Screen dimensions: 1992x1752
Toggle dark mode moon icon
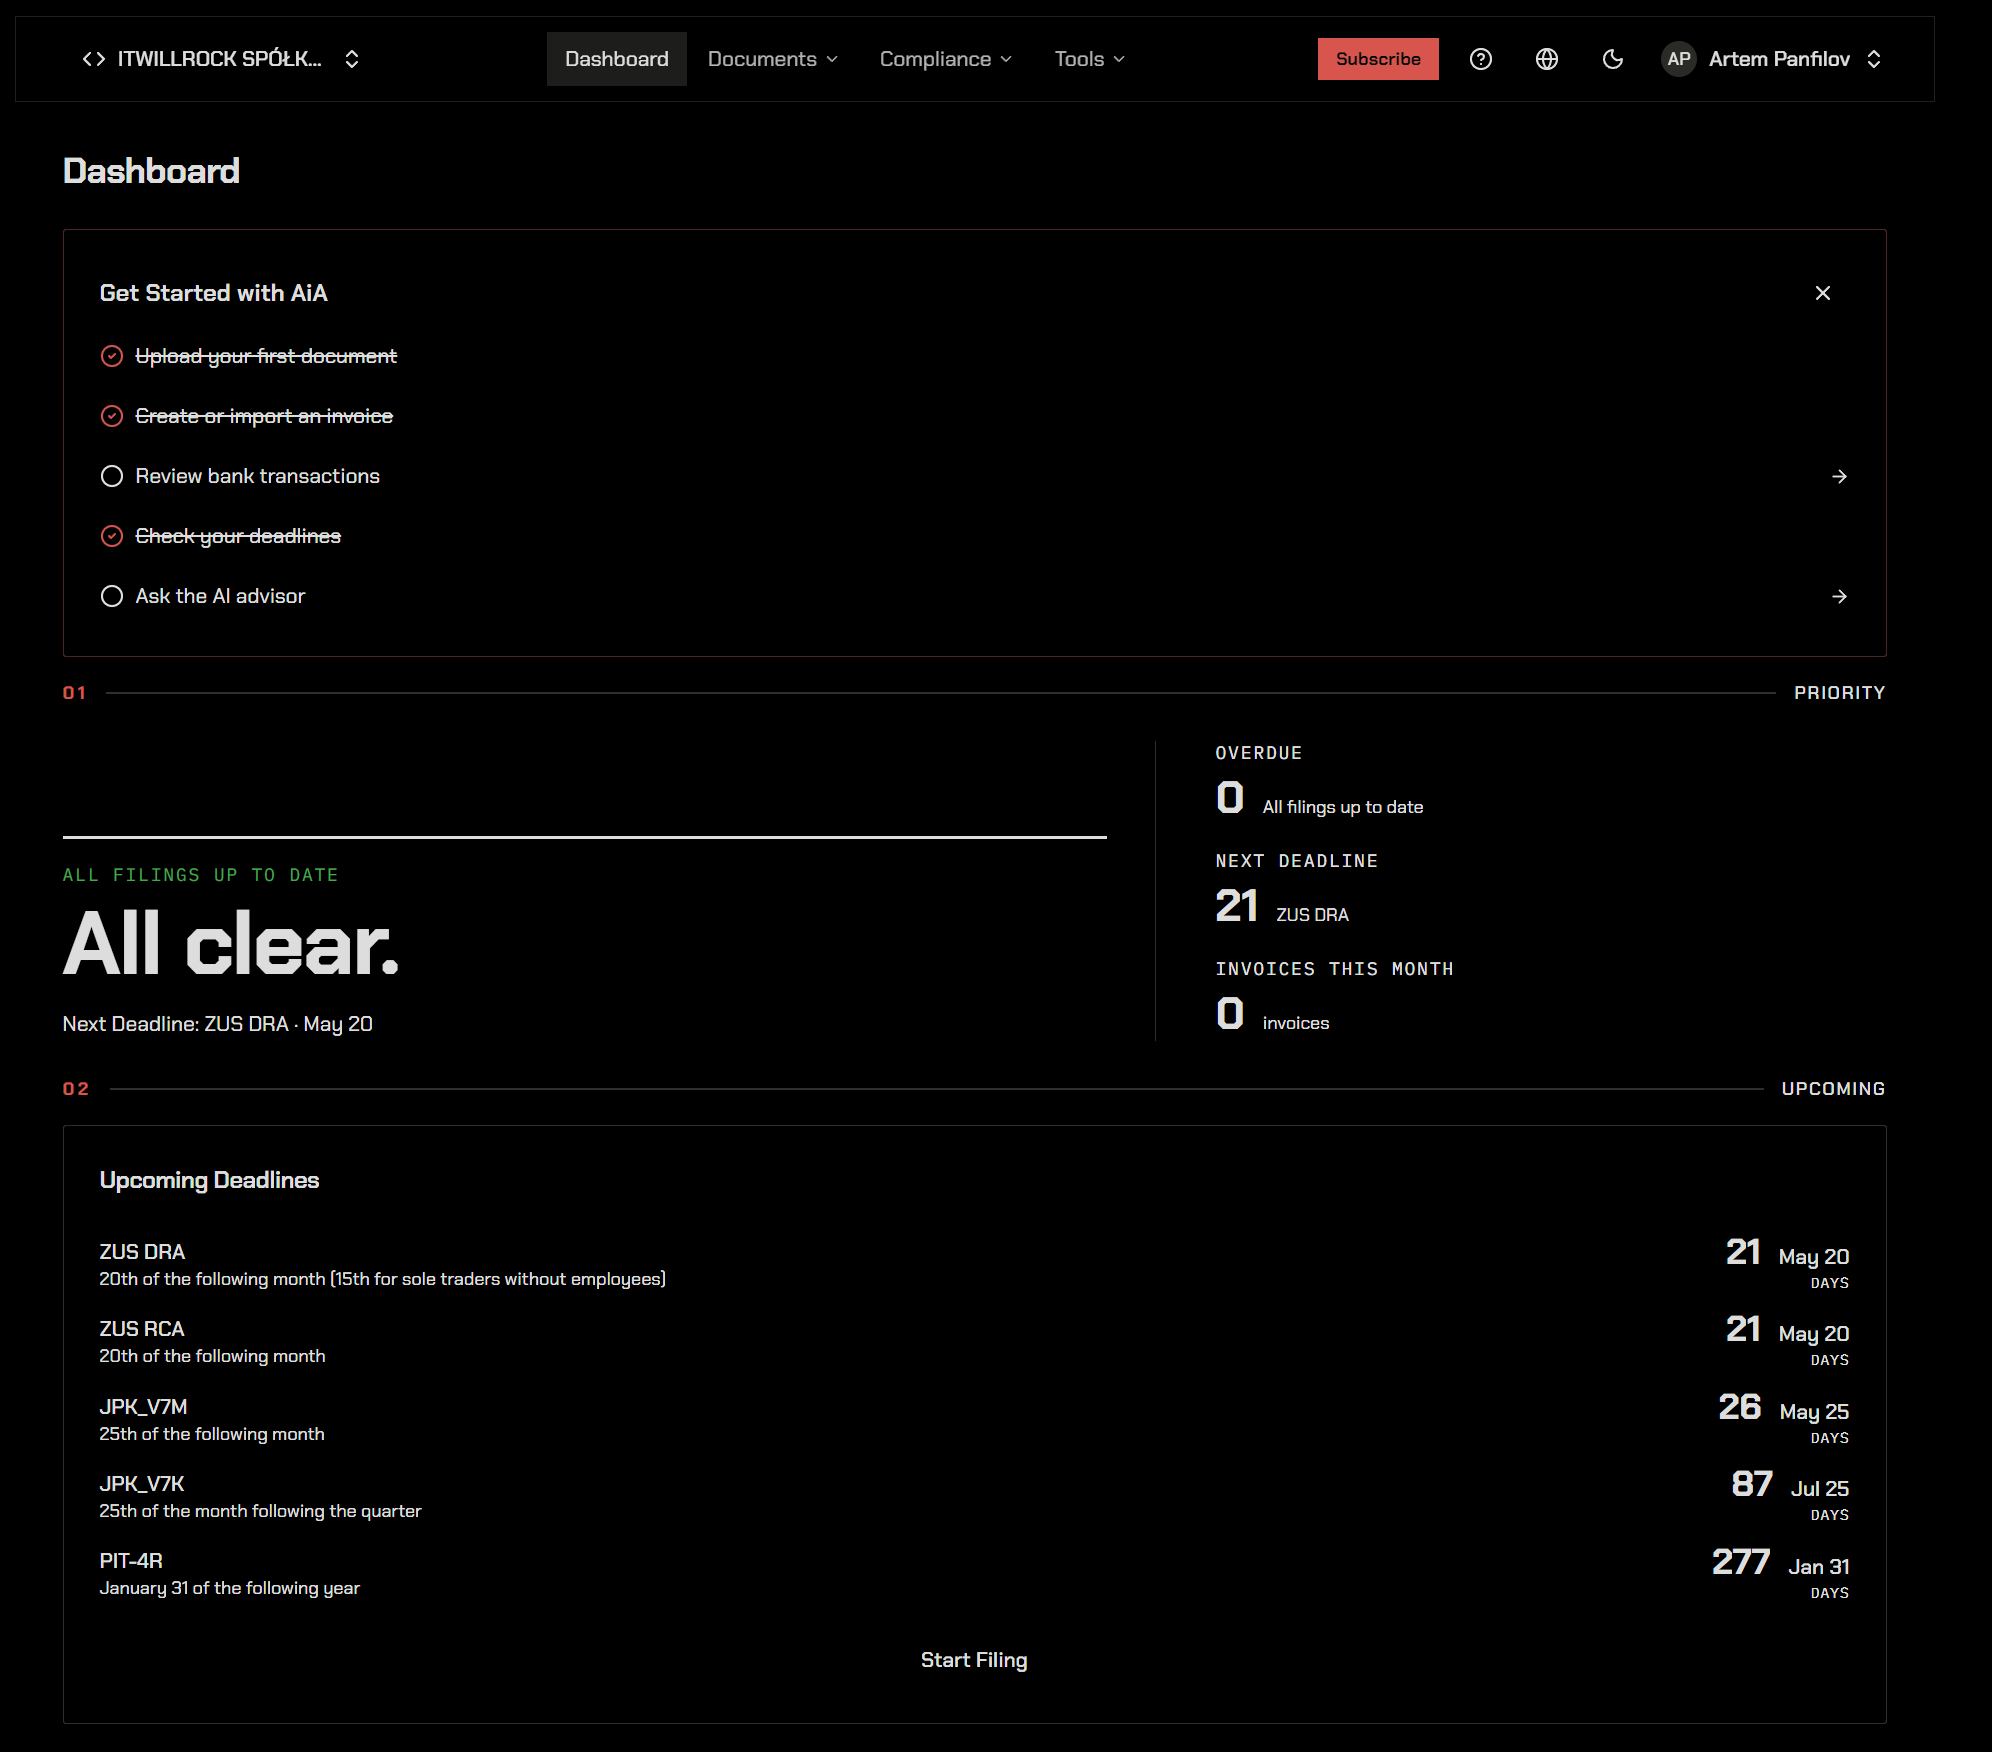click(1612, 59)
